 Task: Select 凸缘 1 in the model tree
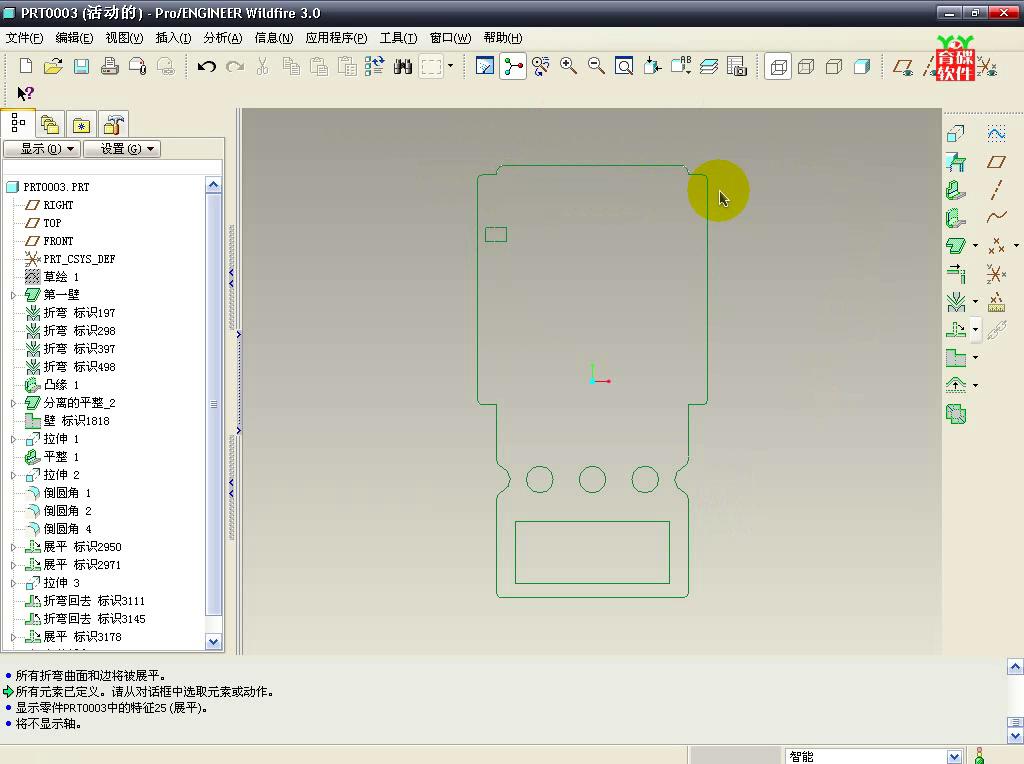pos(61,385)
